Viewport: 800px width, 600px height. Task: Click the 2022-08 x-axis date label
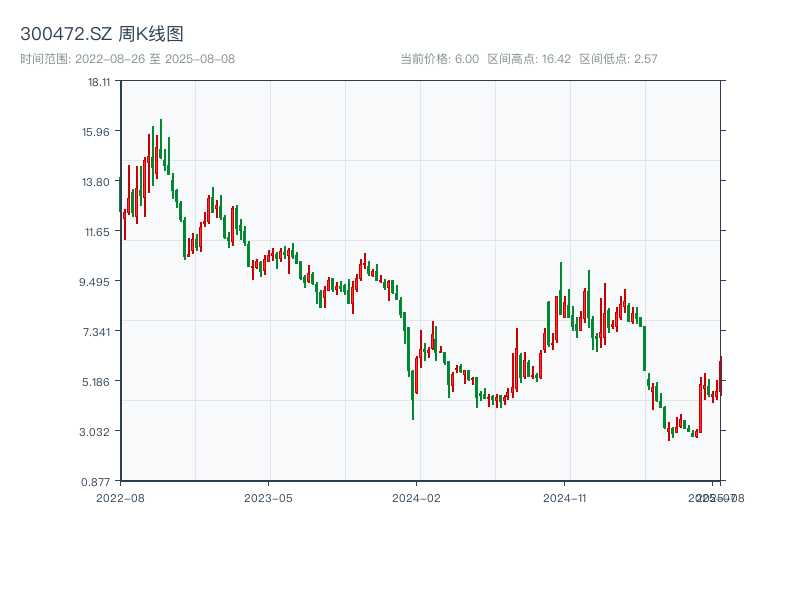pos(120,497)
